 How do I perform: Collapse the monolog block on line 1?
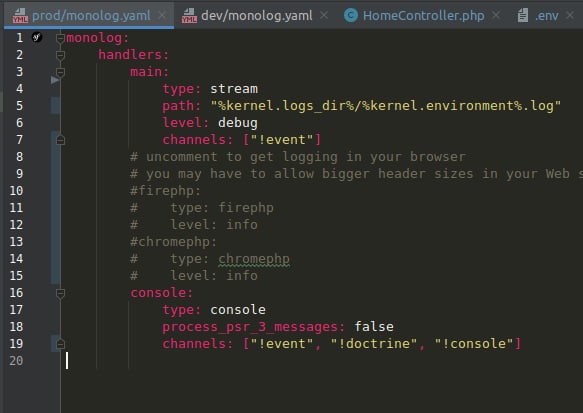click(60, 38)
